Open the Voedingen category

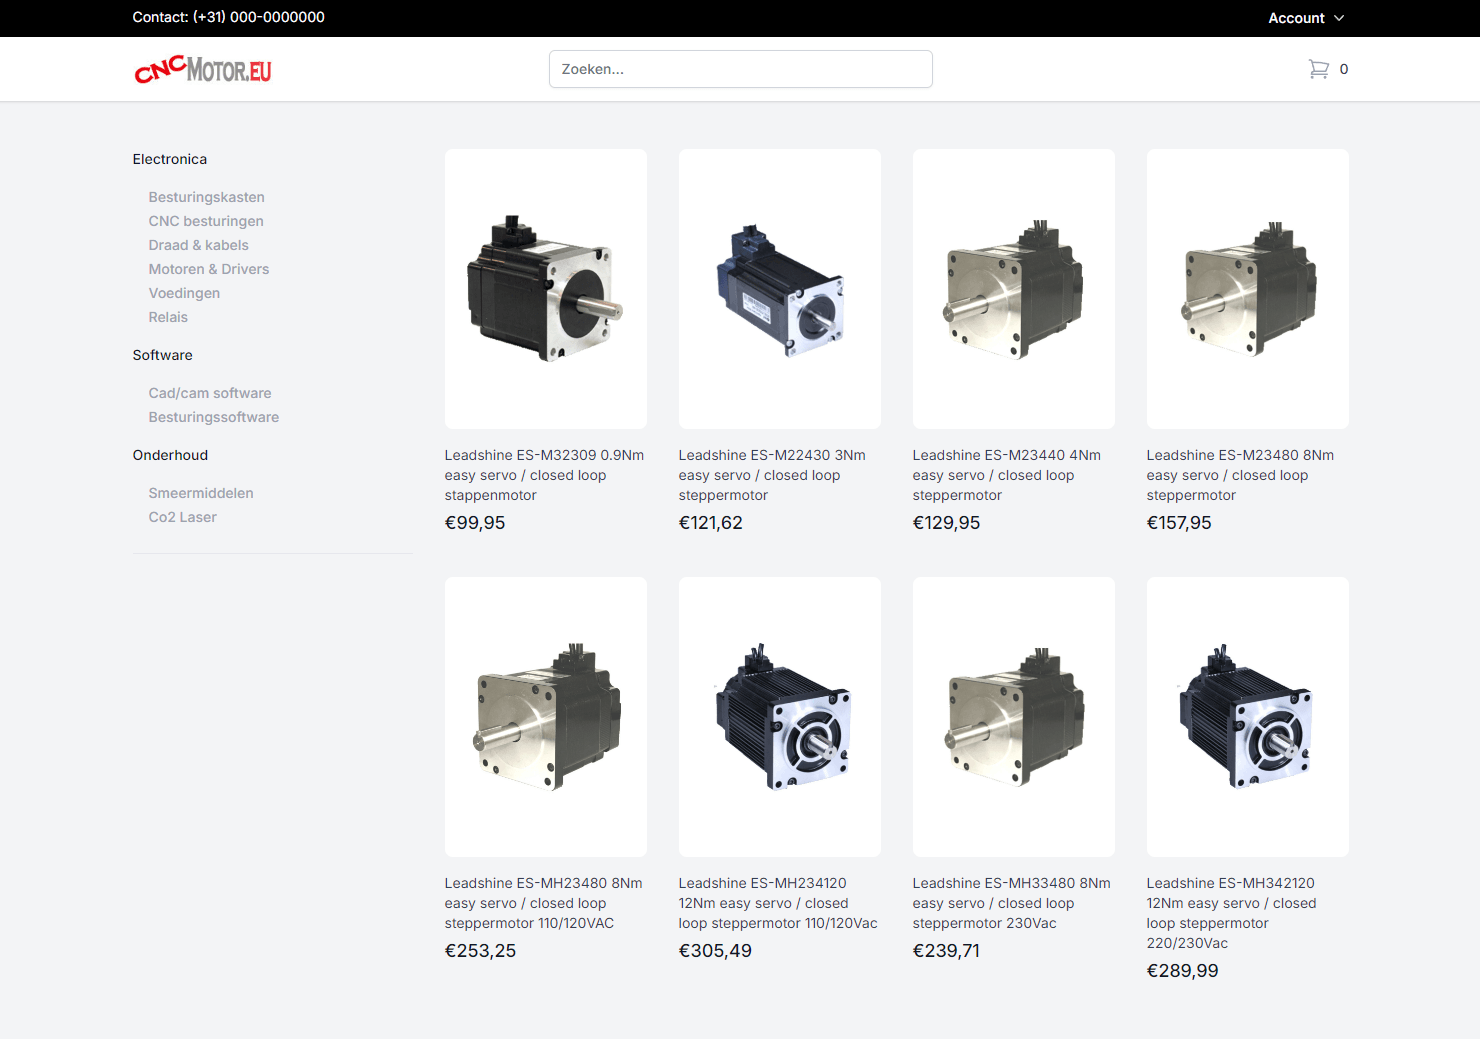pos(184,293)
